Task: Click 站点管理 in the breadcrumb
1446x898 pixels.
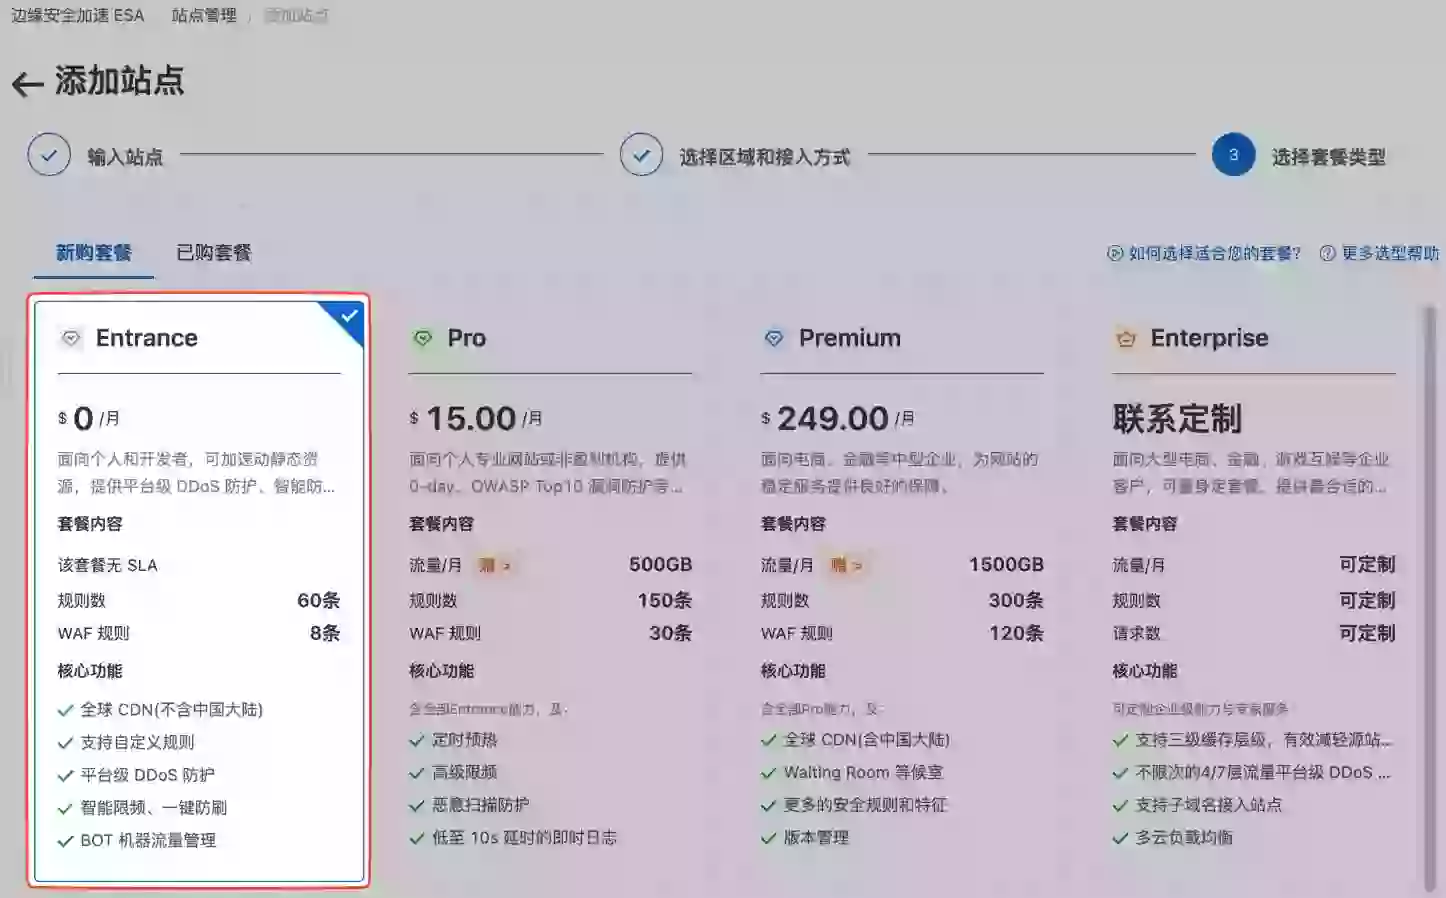Action: tap(205, 16)
